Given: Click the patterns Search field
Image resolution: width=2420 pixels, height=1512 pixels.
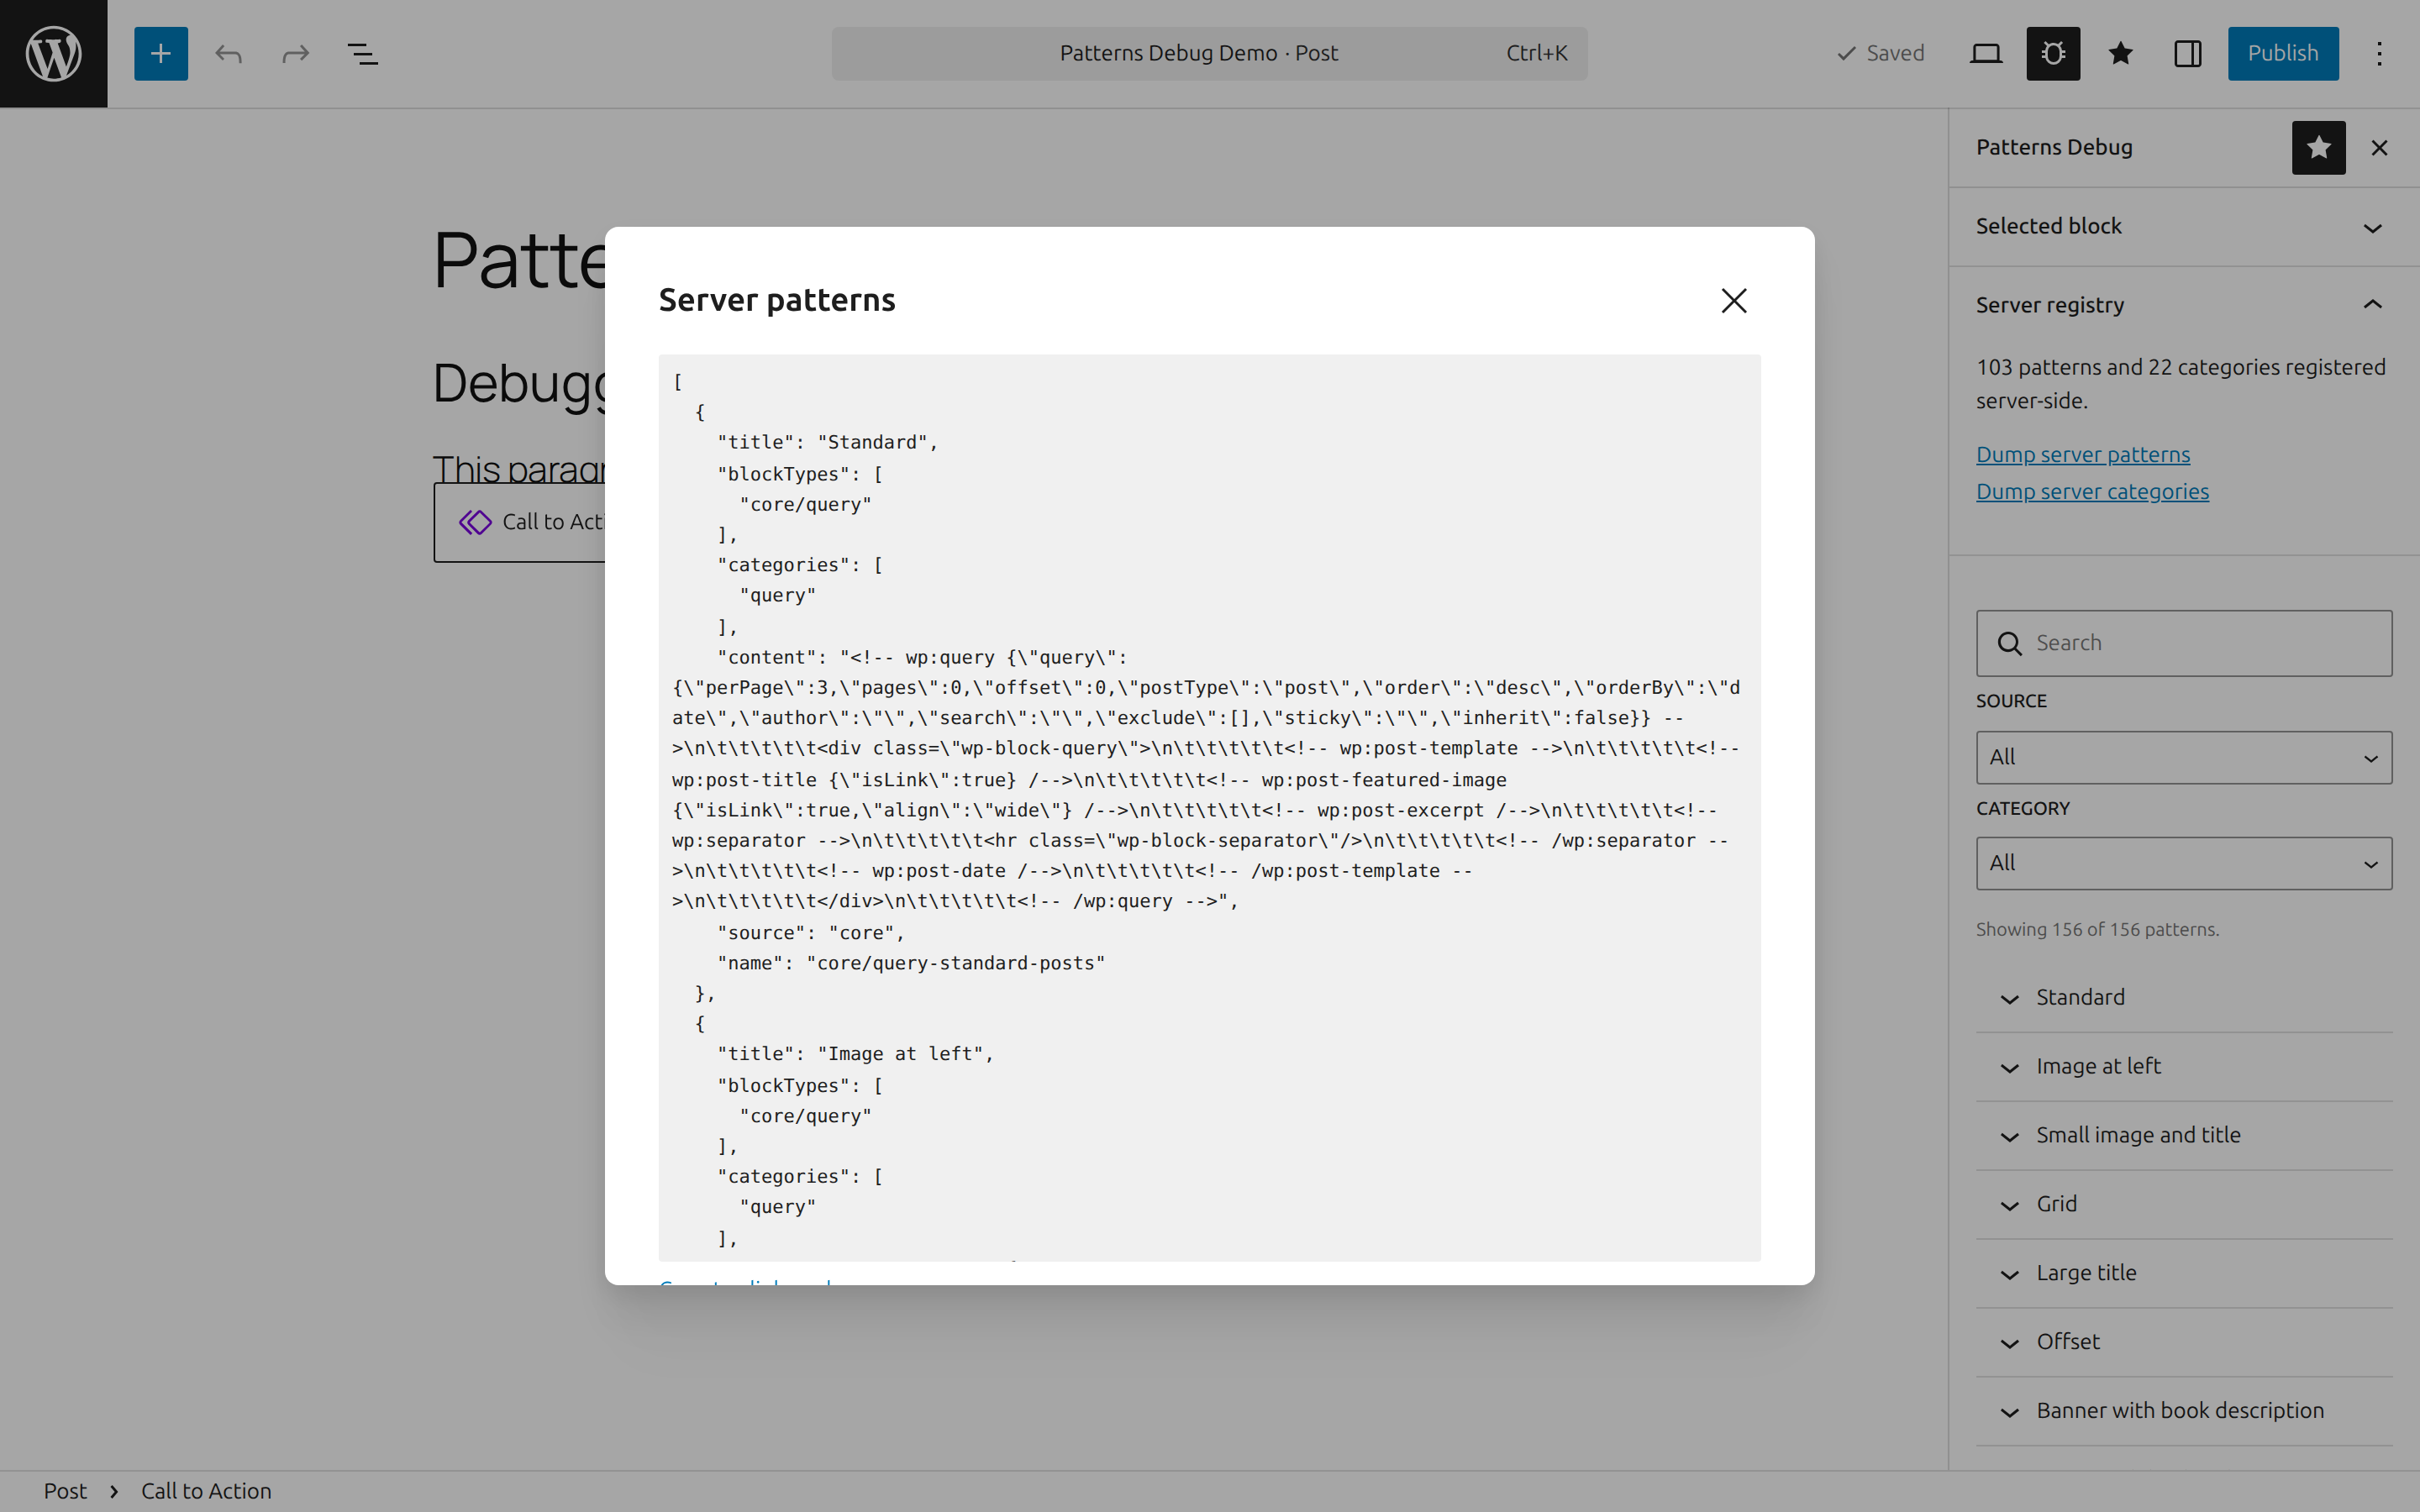Looking at the screenshot, I should [2184, 643].
